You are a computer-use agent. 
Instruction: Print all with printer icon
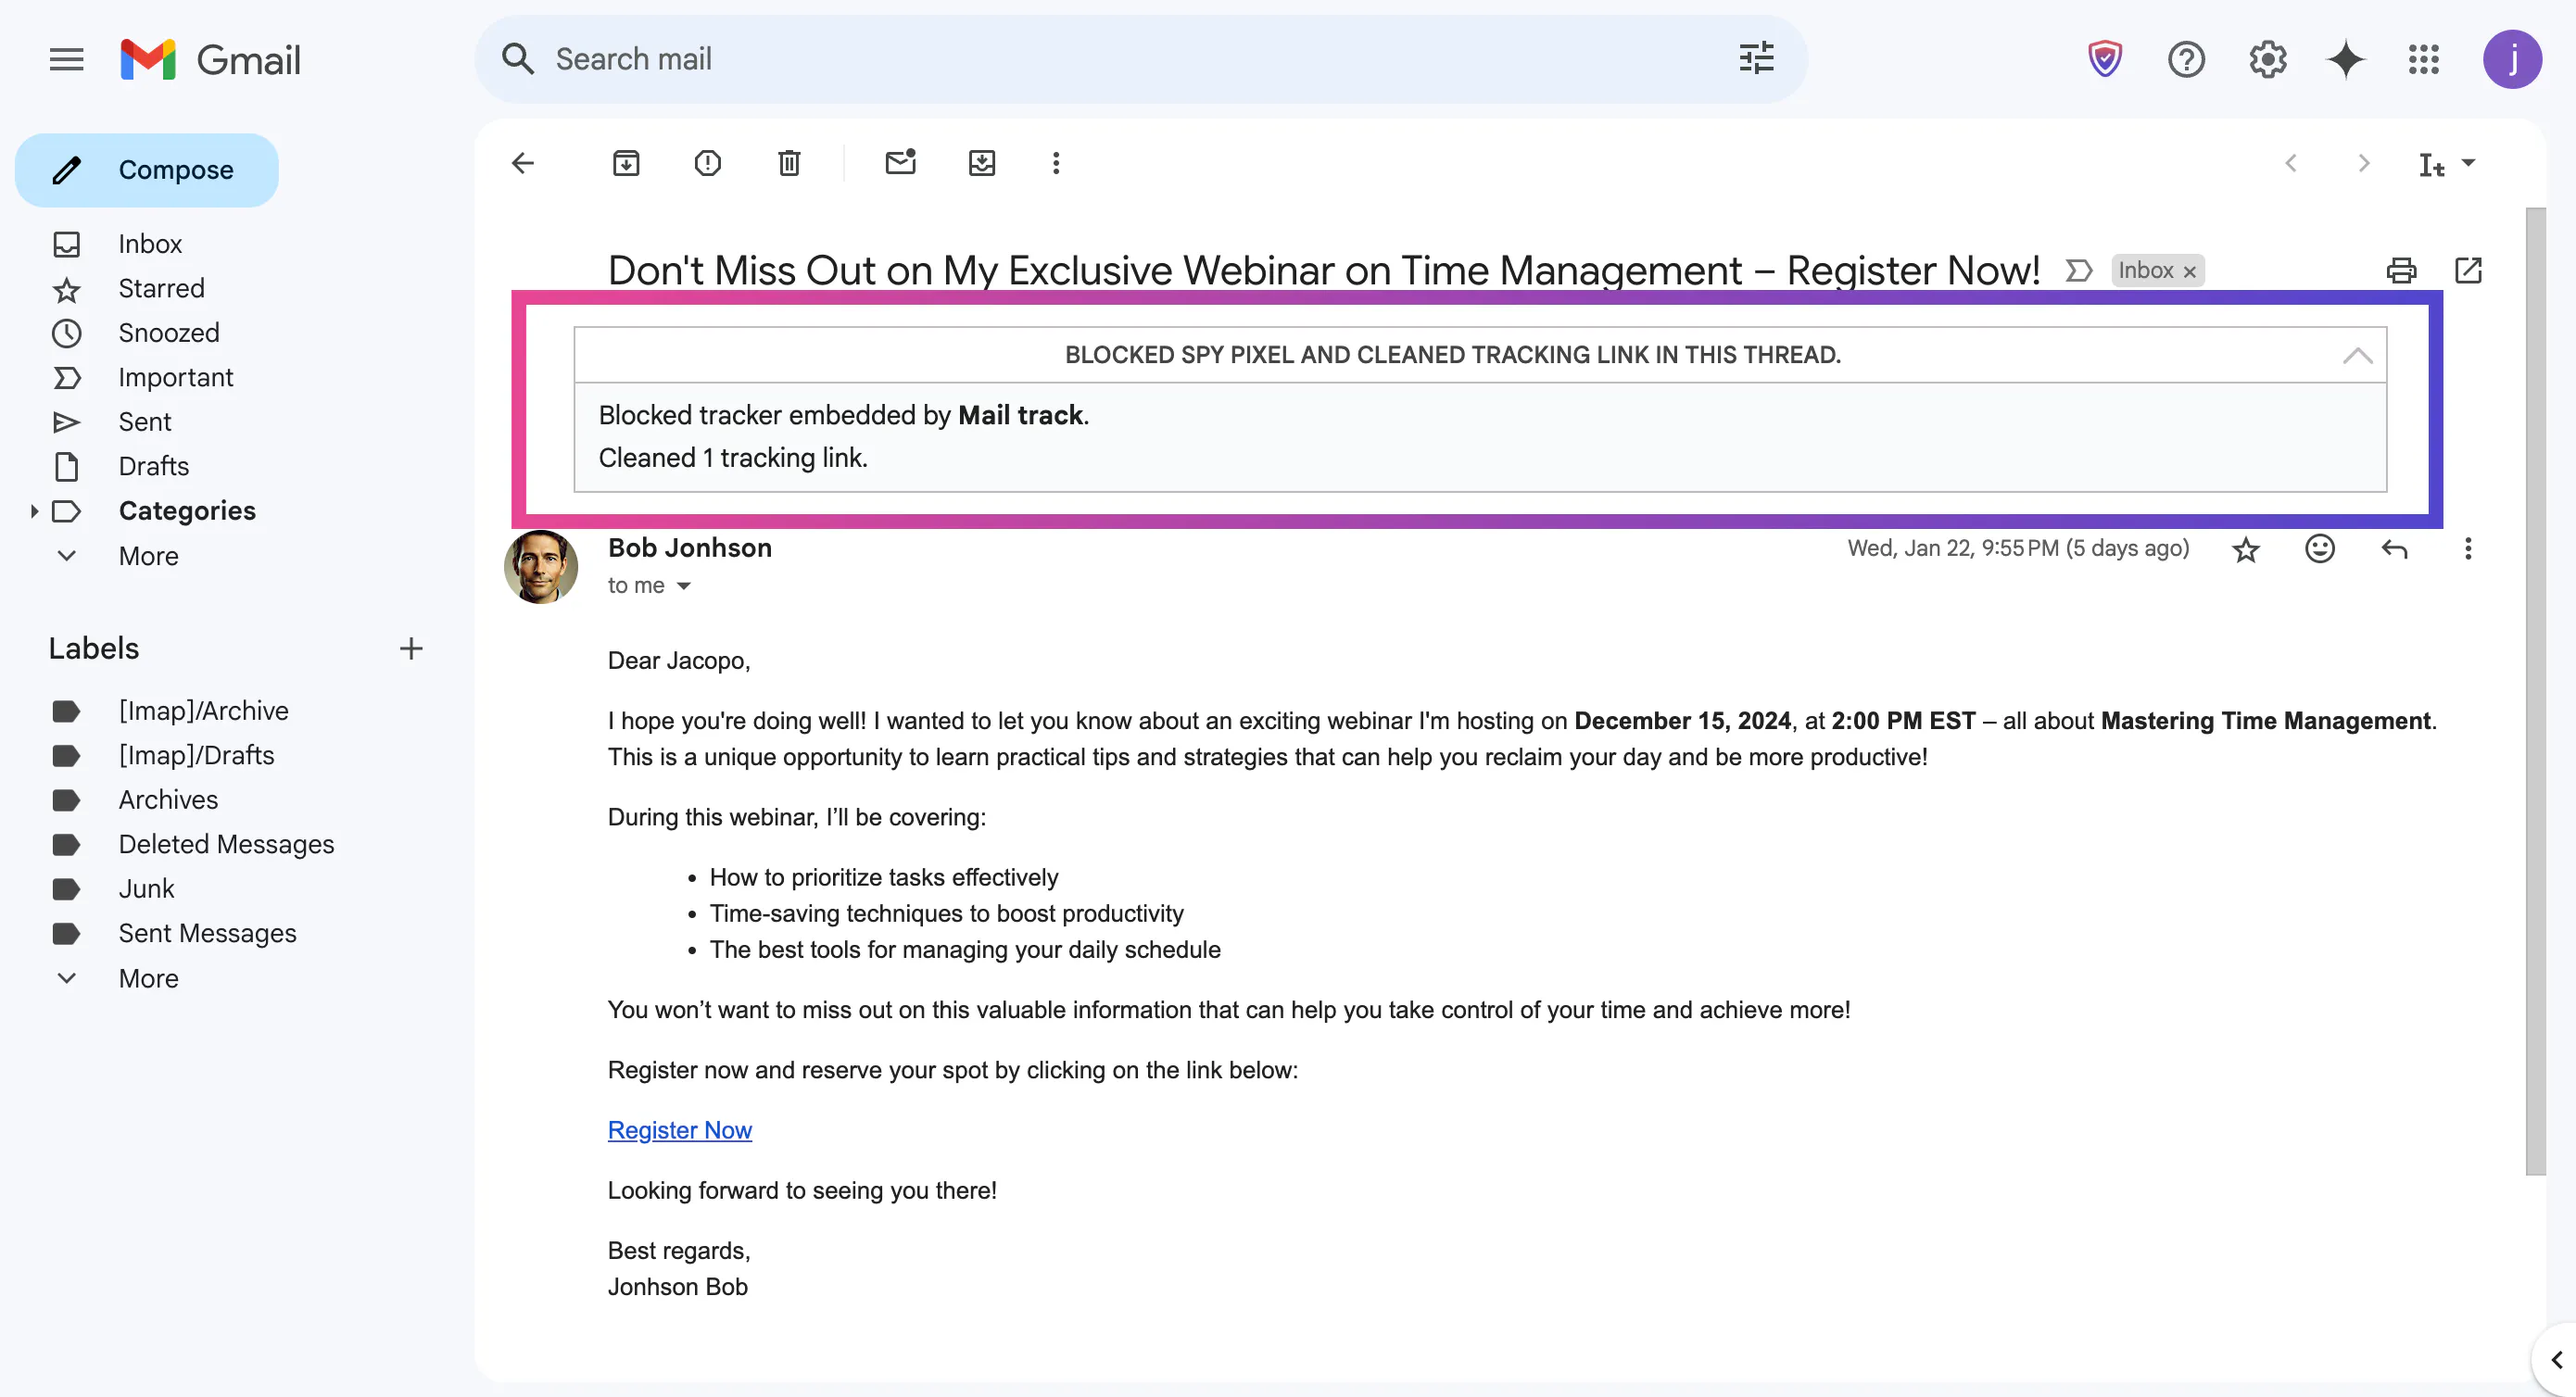click(x=2401, y=270)
